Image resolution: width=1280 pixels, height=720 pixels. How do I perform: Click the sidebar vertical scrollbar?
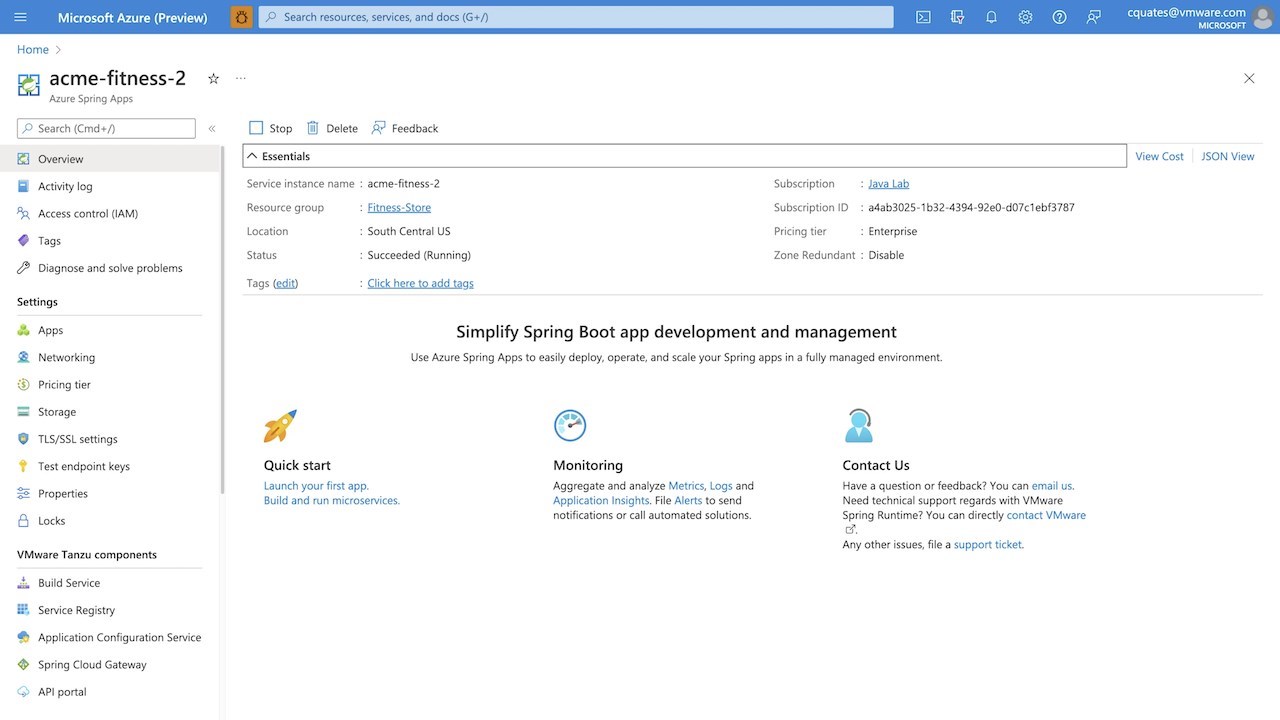point(222,319)
